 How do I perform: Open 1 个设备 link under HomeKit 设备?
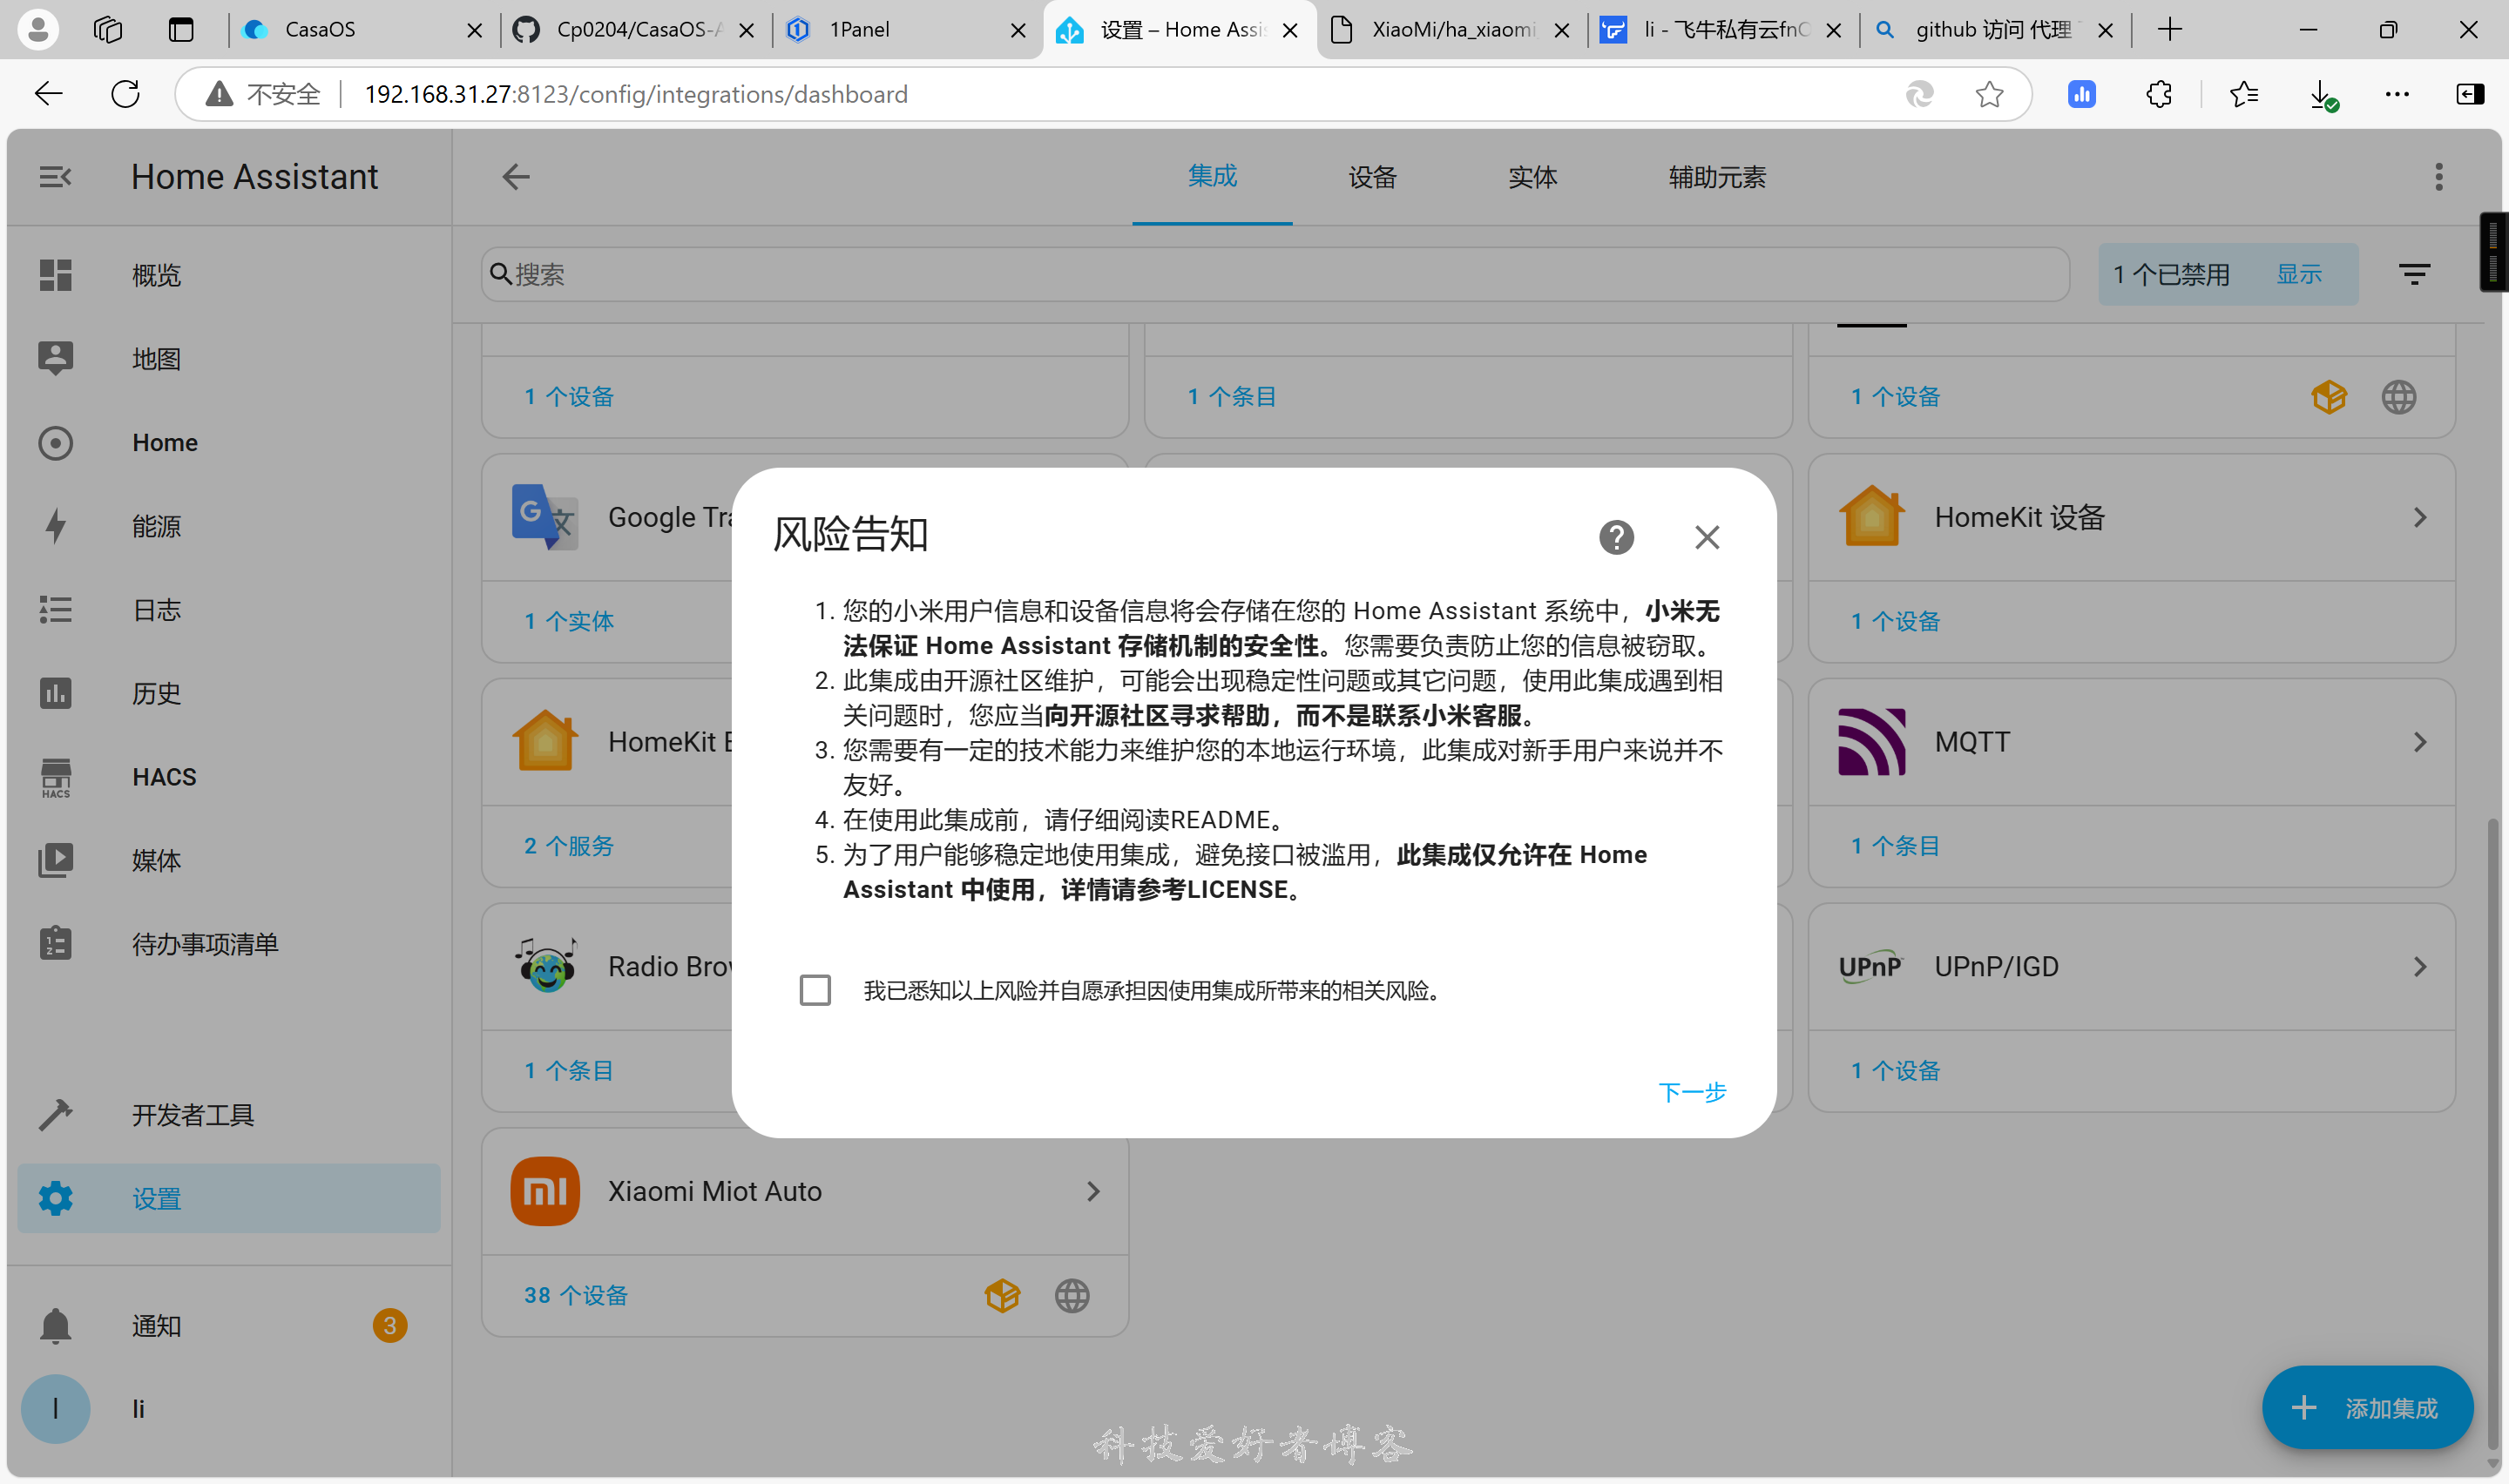point(1895,621)
